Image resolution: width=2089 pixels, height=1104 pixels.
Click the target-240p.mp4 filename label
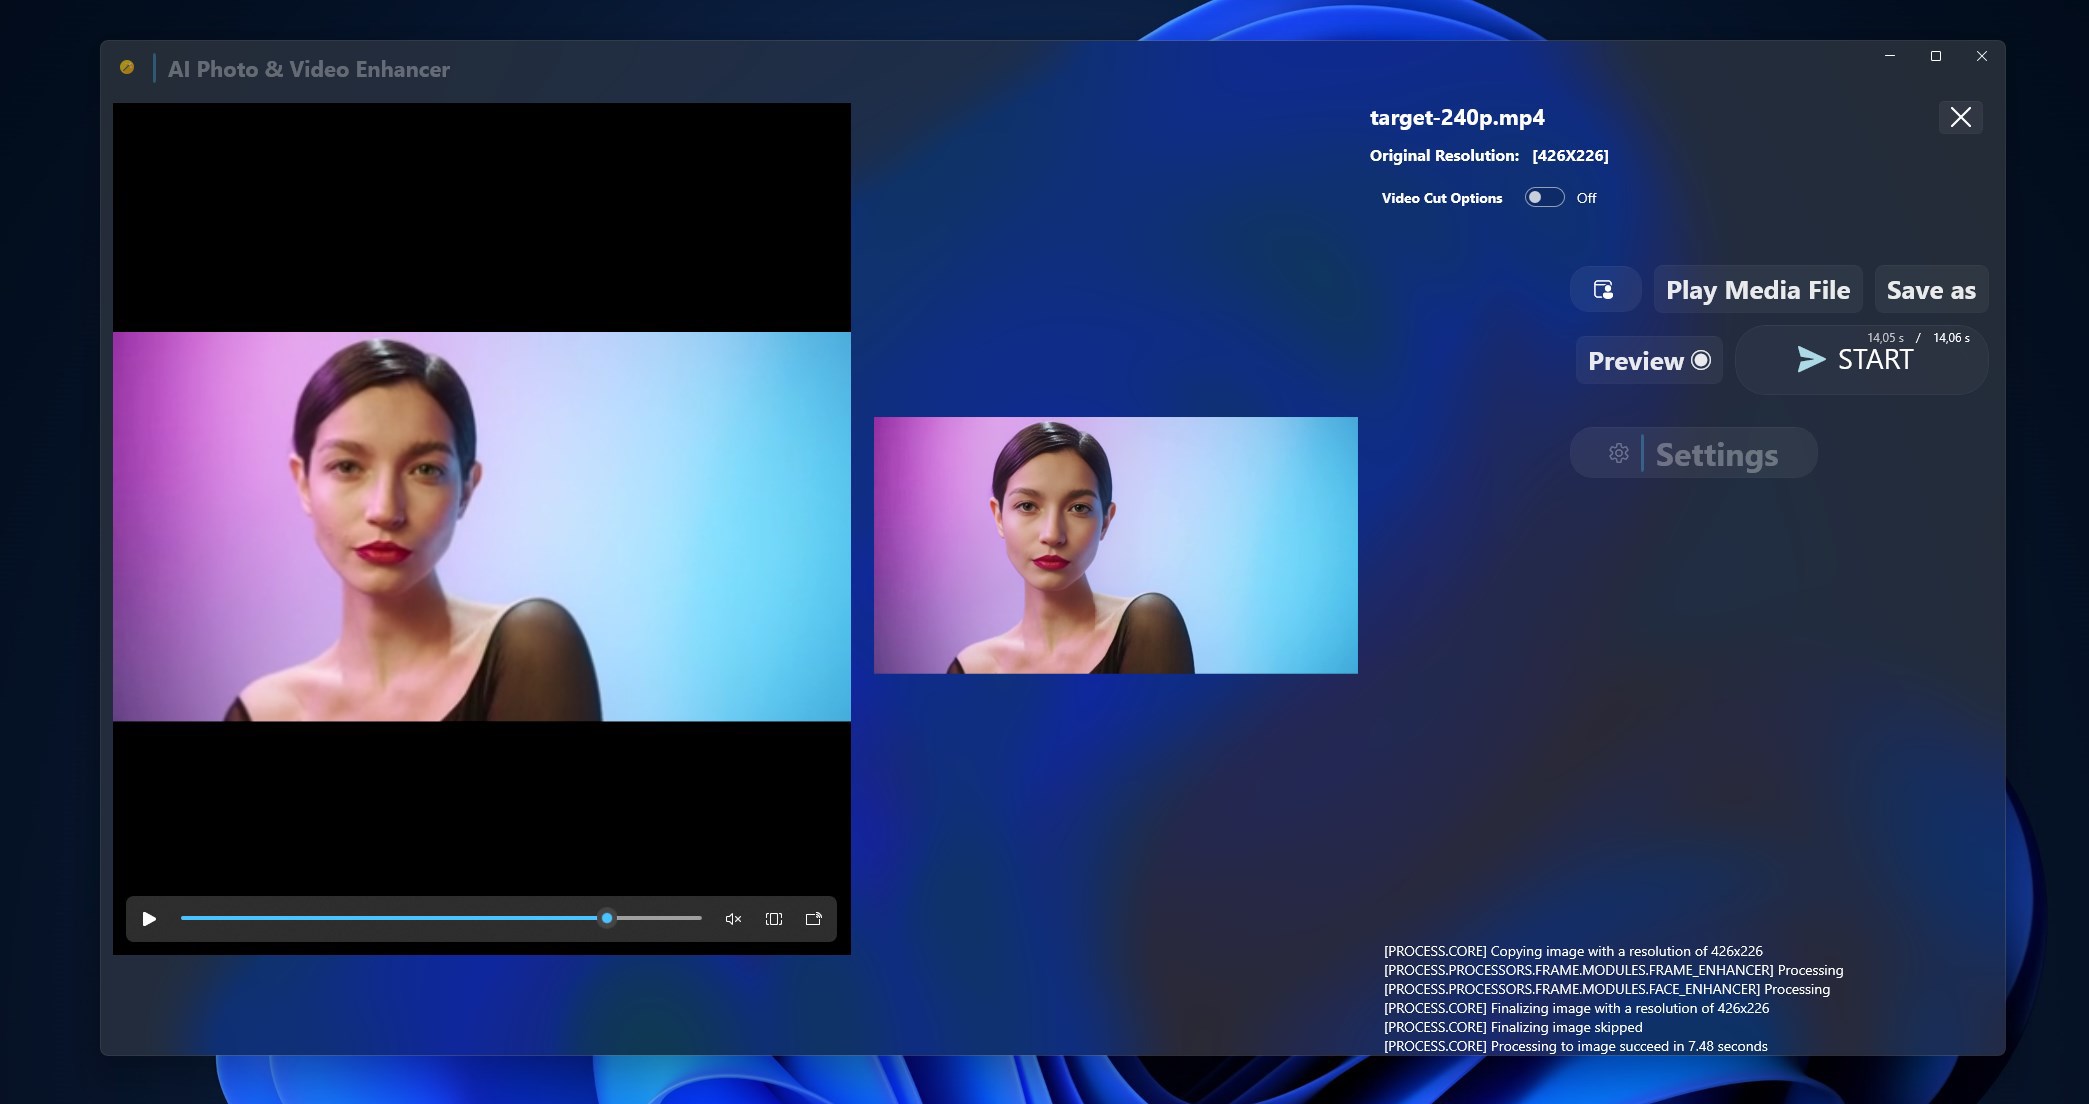pyautogui.click(x=1456, y=117)
